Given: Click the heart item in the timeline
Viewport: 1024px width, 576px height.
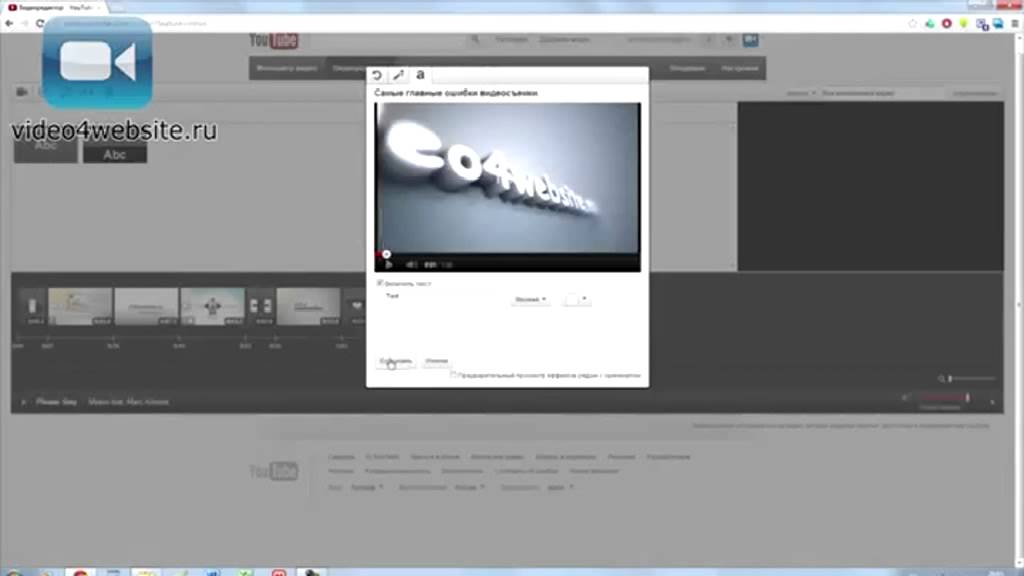Looking at the screenshot, I should point(357,306).
